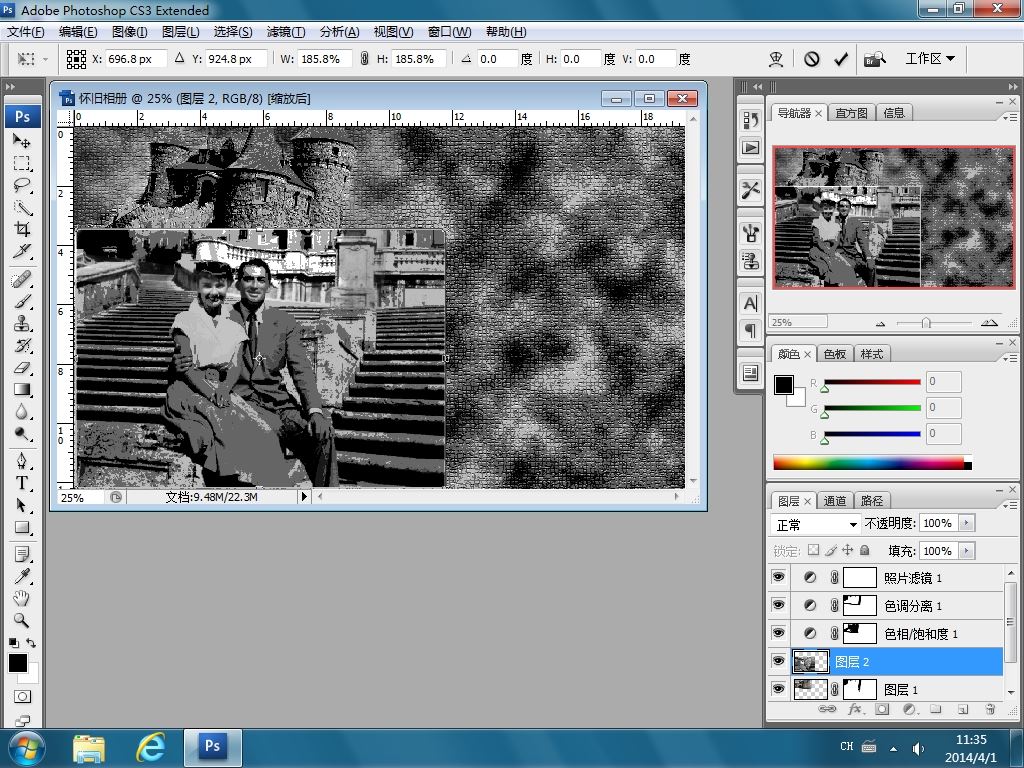Select the Zoom magnifier tool
The image size is (1024, 768).
coord(21,620)
